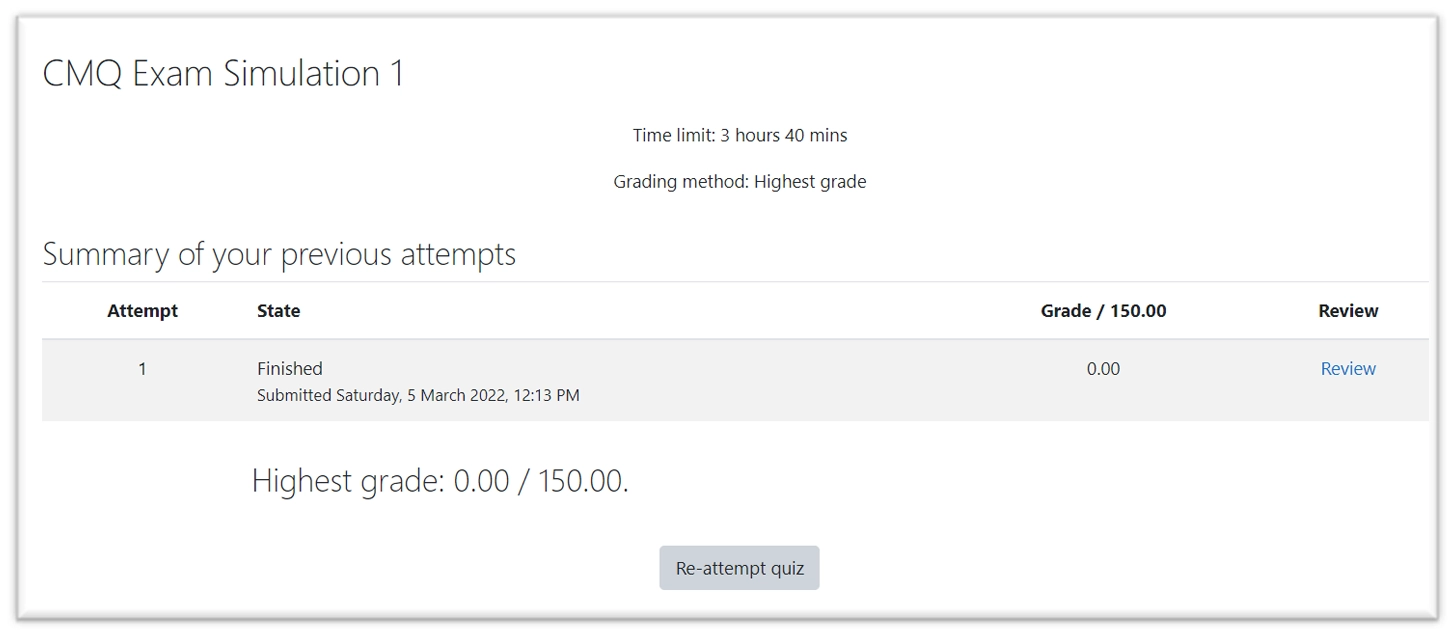The height and width of the screenshot is (634, 1455).
Task: Click the "Time limit" label text
Action: [x=673, y=135]
